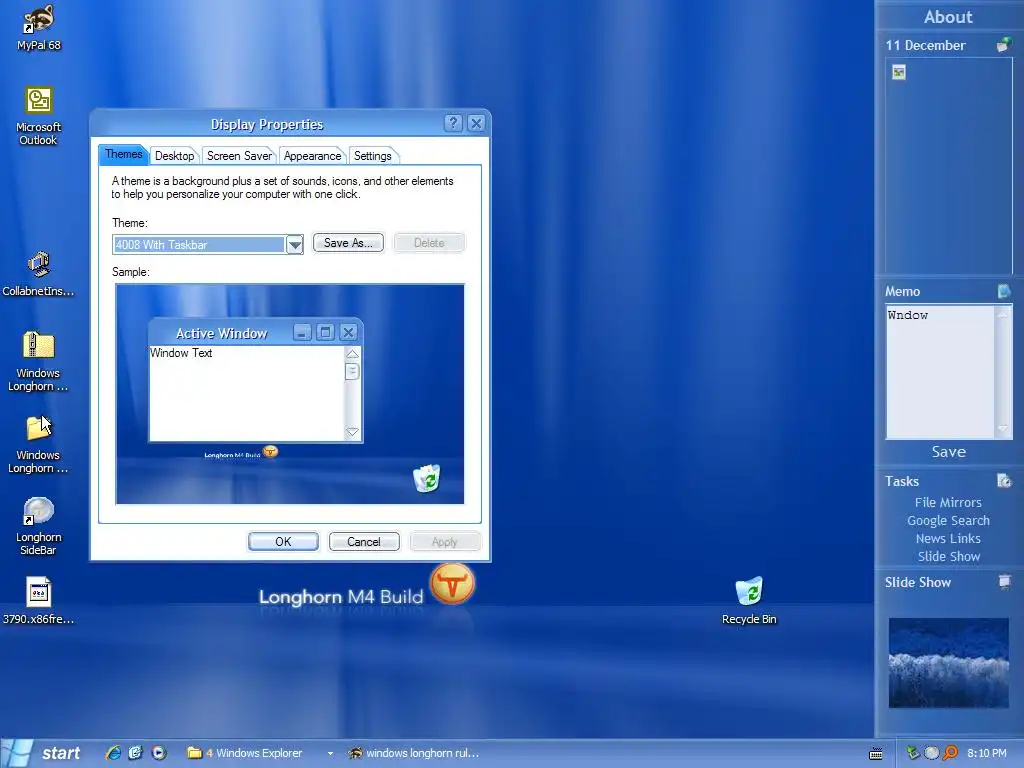Click the Save As... button
1024x768 pixels.
coord(348,243)
